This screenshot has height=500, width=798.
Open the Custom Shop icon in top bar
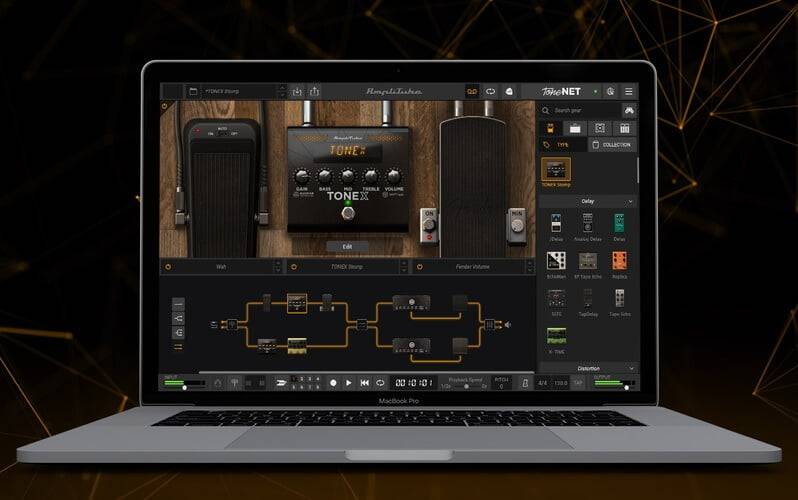pos(509,92)
